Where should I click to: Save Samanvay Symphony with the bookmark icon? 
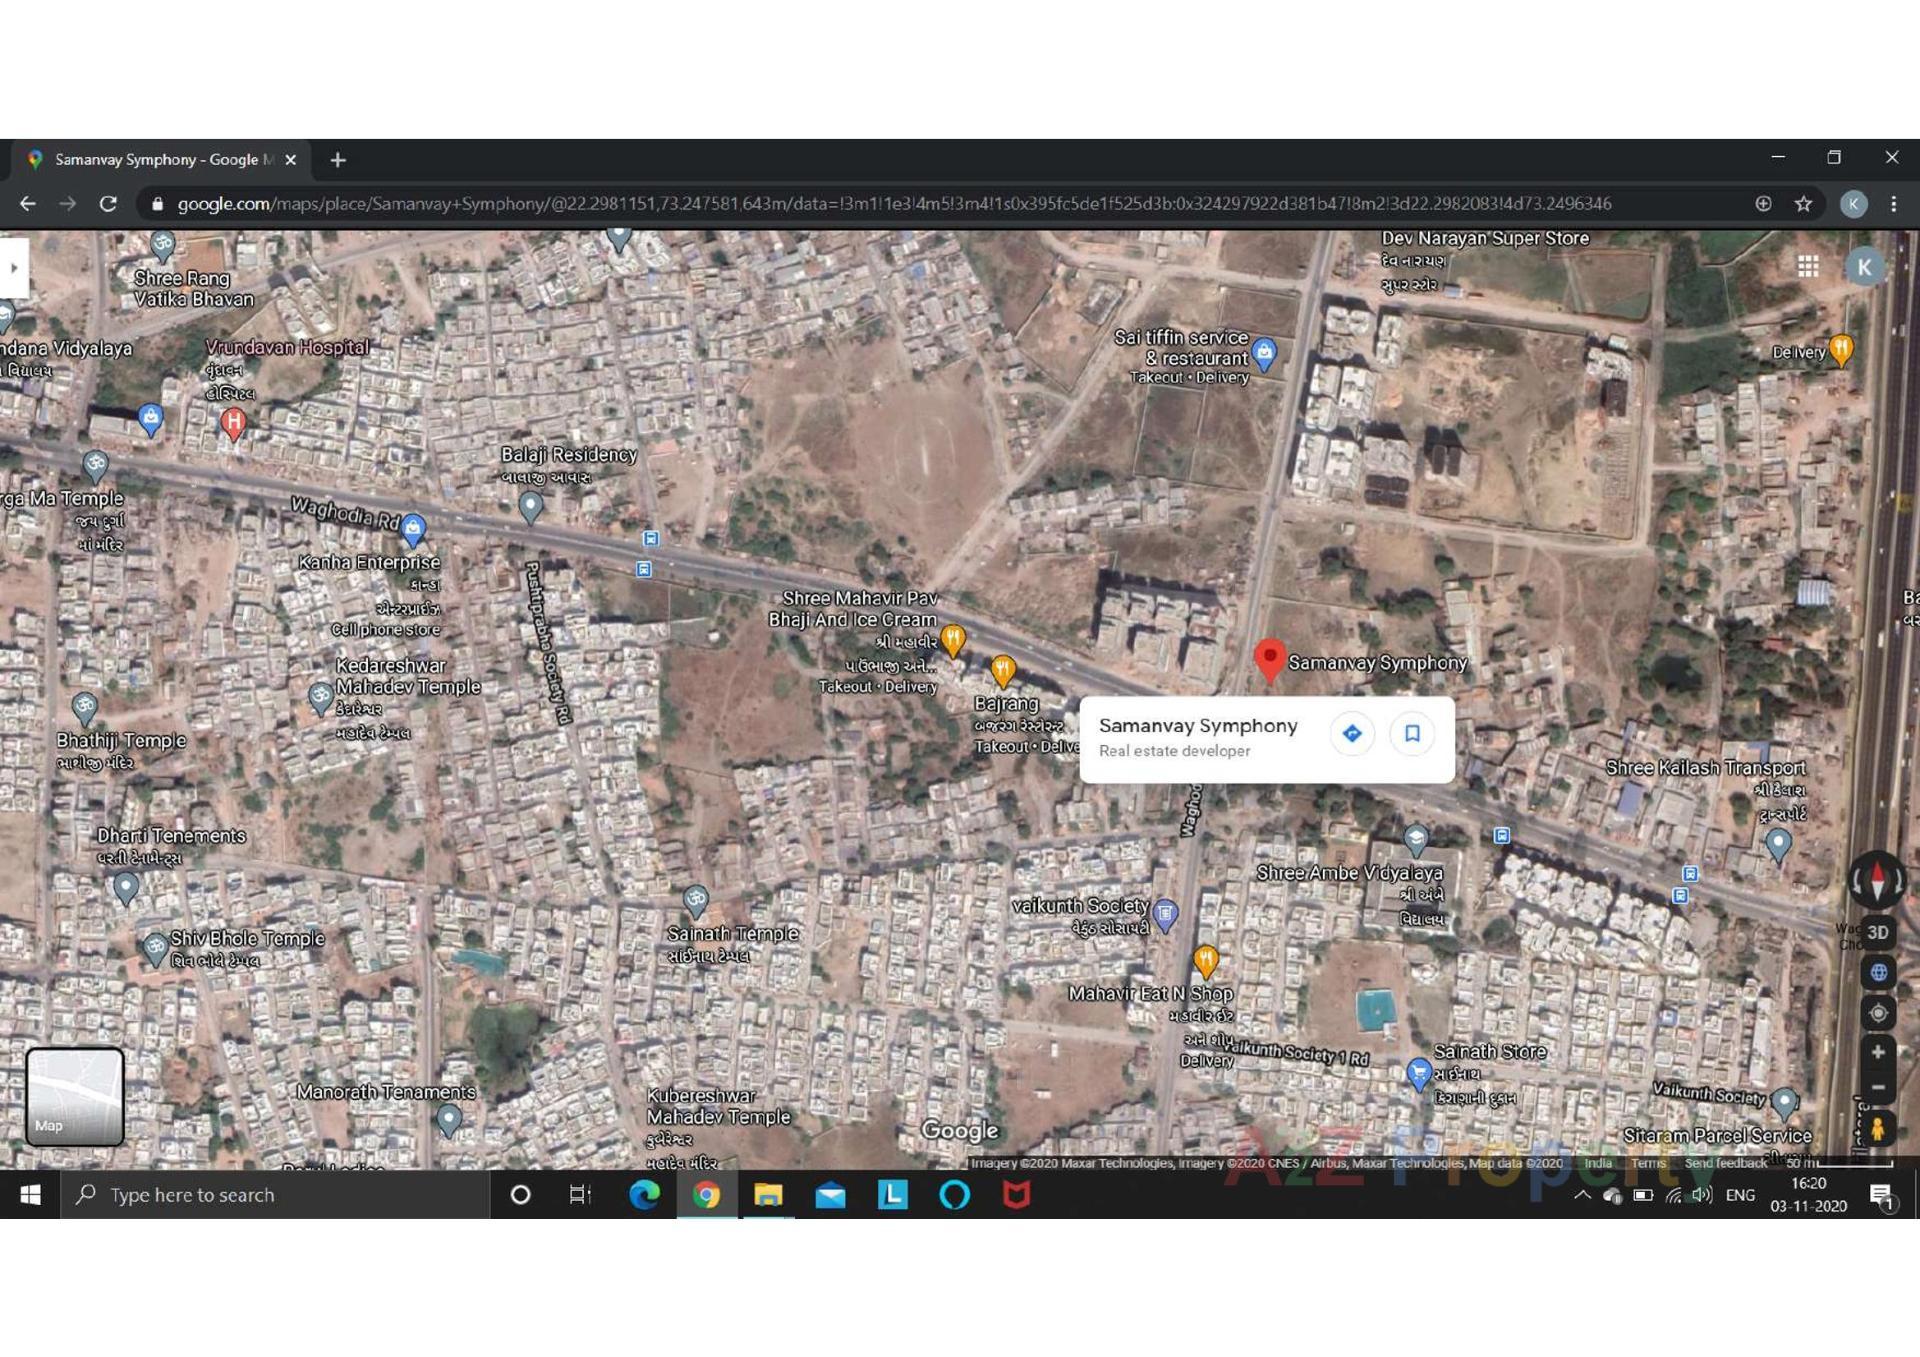(1412, 734)
